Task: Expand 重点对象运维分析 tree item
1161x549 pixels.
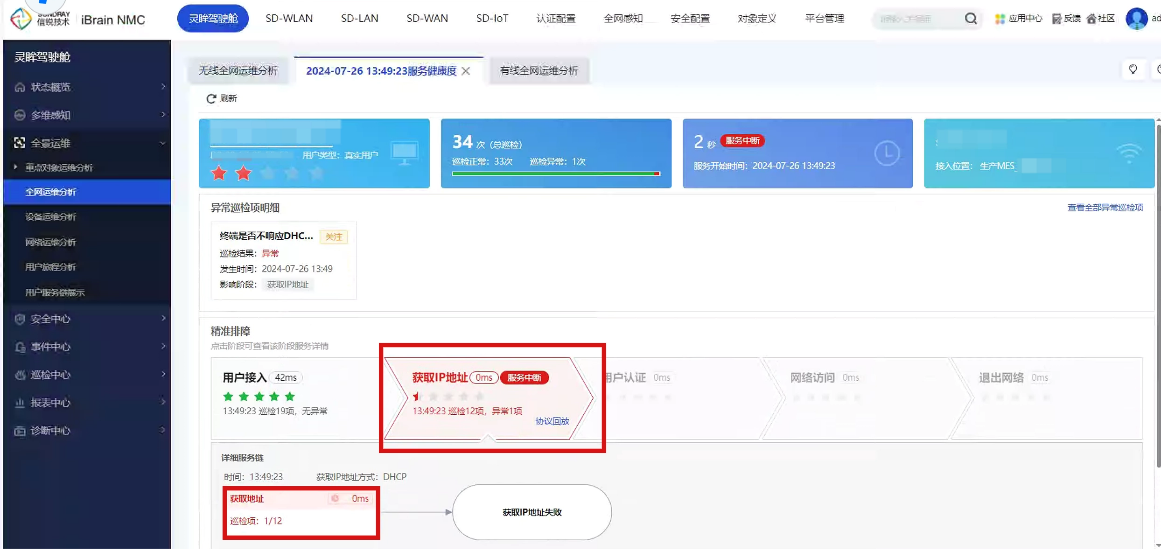Action: (16, 167)
